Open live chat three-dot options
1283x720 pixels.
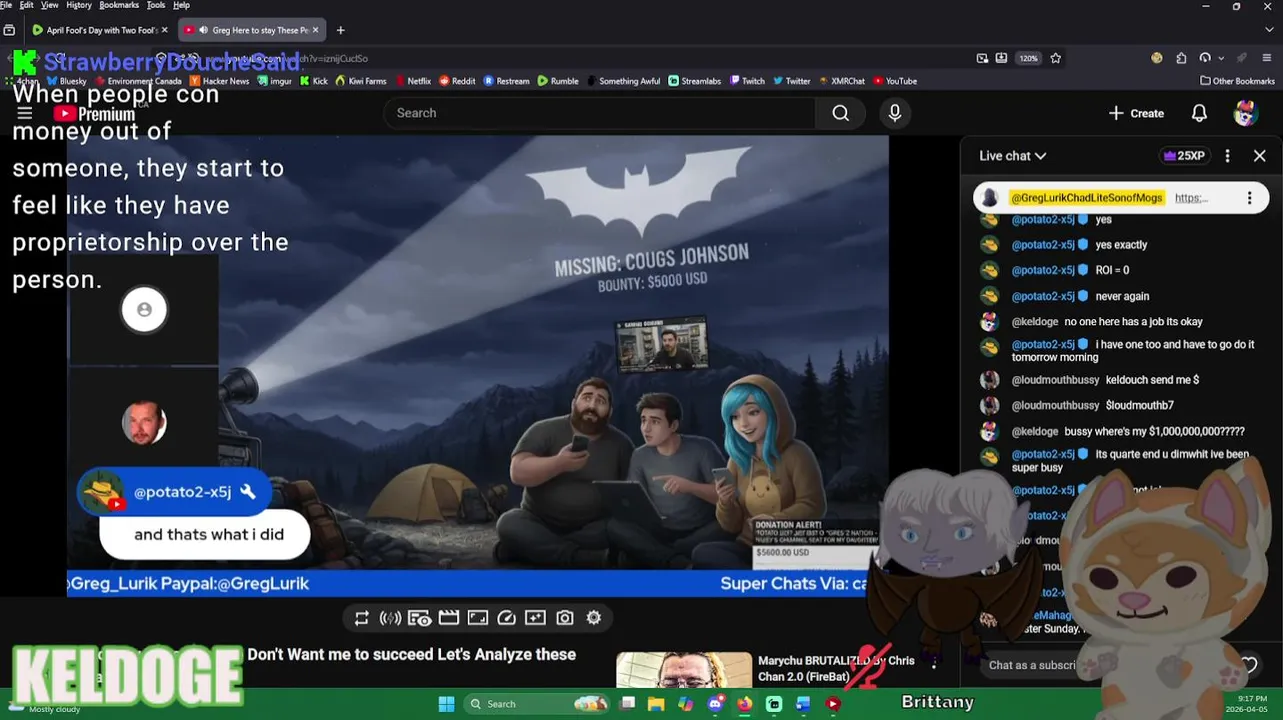point(1227,156)
